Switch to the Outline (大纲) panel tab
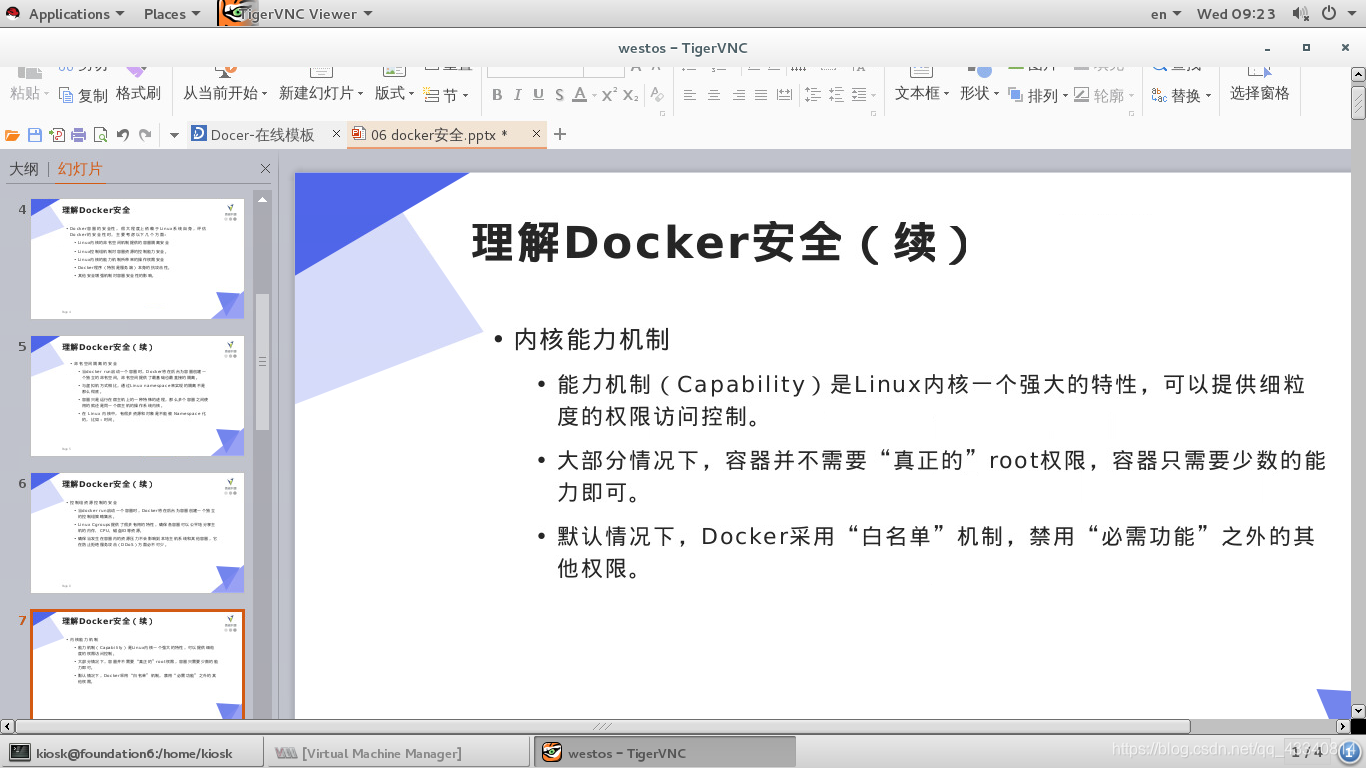The image size is (1366, 768). 24,169
